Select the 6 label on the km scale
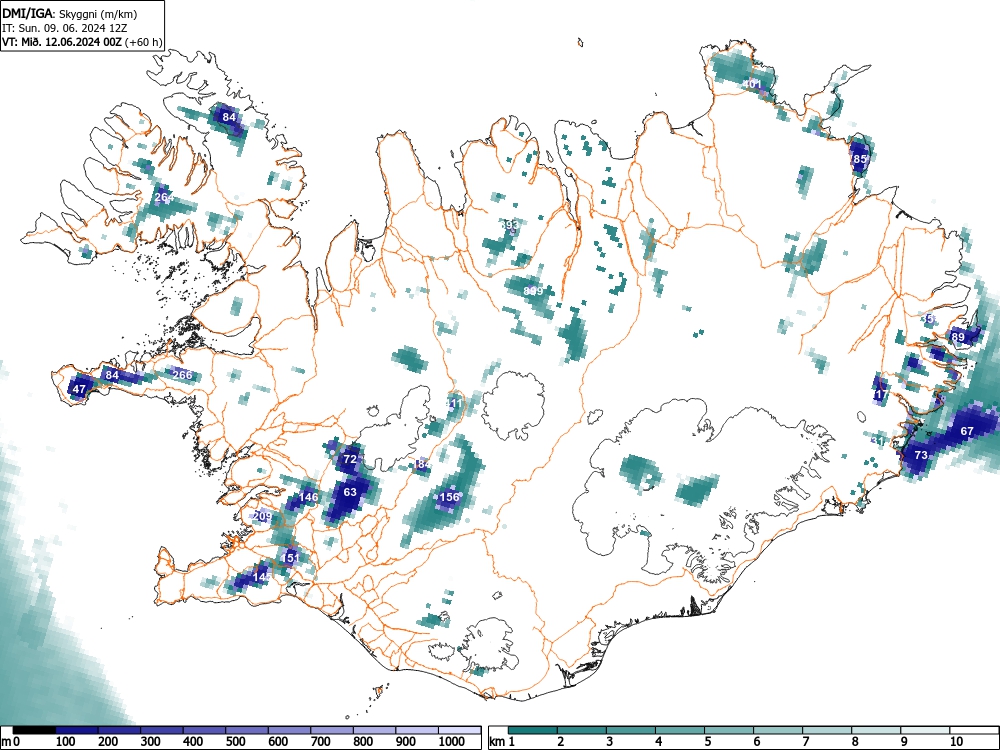The height and width of the screenshot is (750, 1000). [x=756, y=741]
